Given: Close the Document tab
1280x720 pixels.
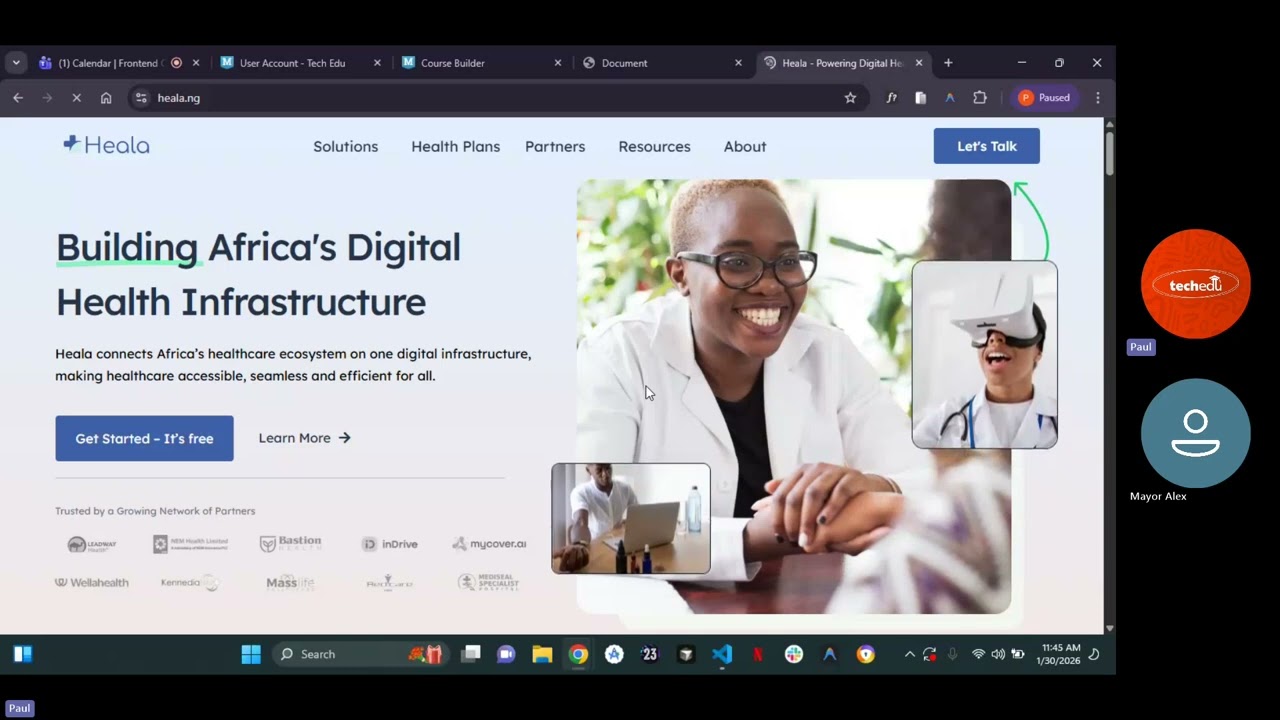Looking at the screenshot, I should (x=739, y=63).
